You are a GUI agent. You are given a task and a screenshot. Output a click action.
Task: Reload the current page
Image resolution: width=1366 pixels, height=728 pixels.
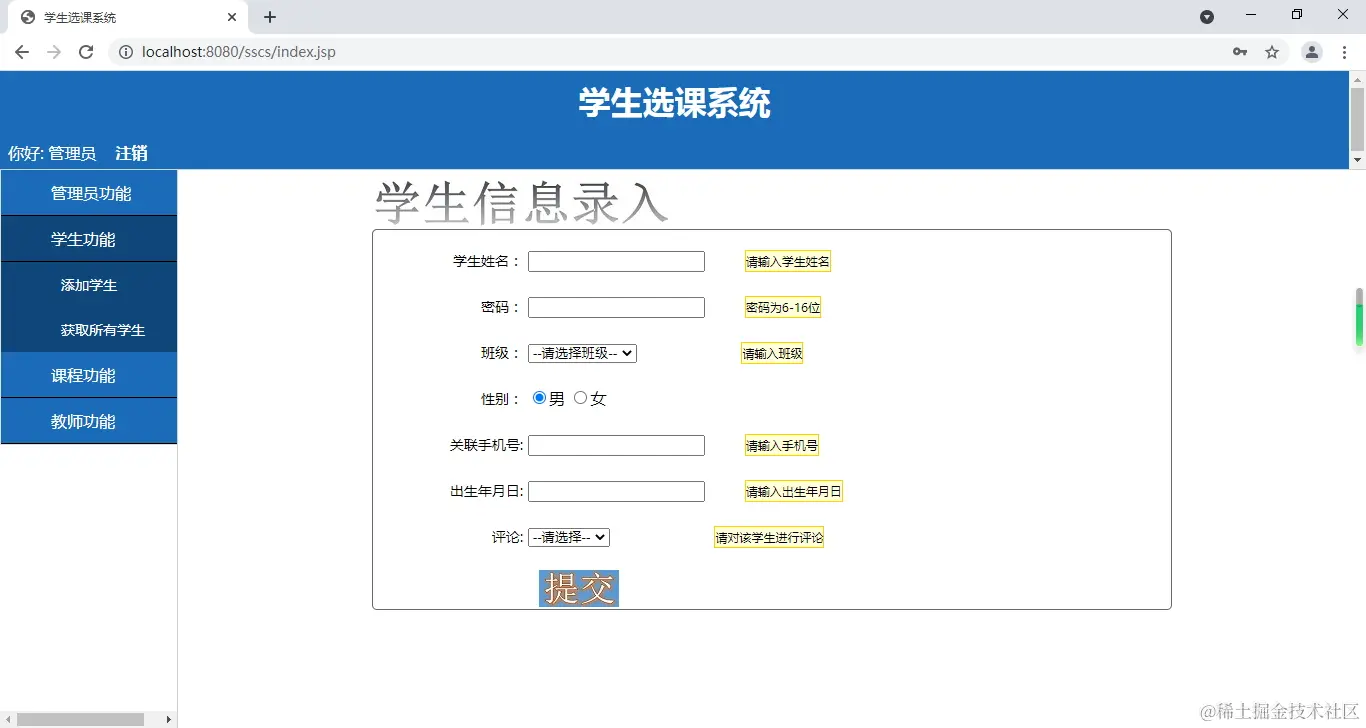click(x=85, y=51)
